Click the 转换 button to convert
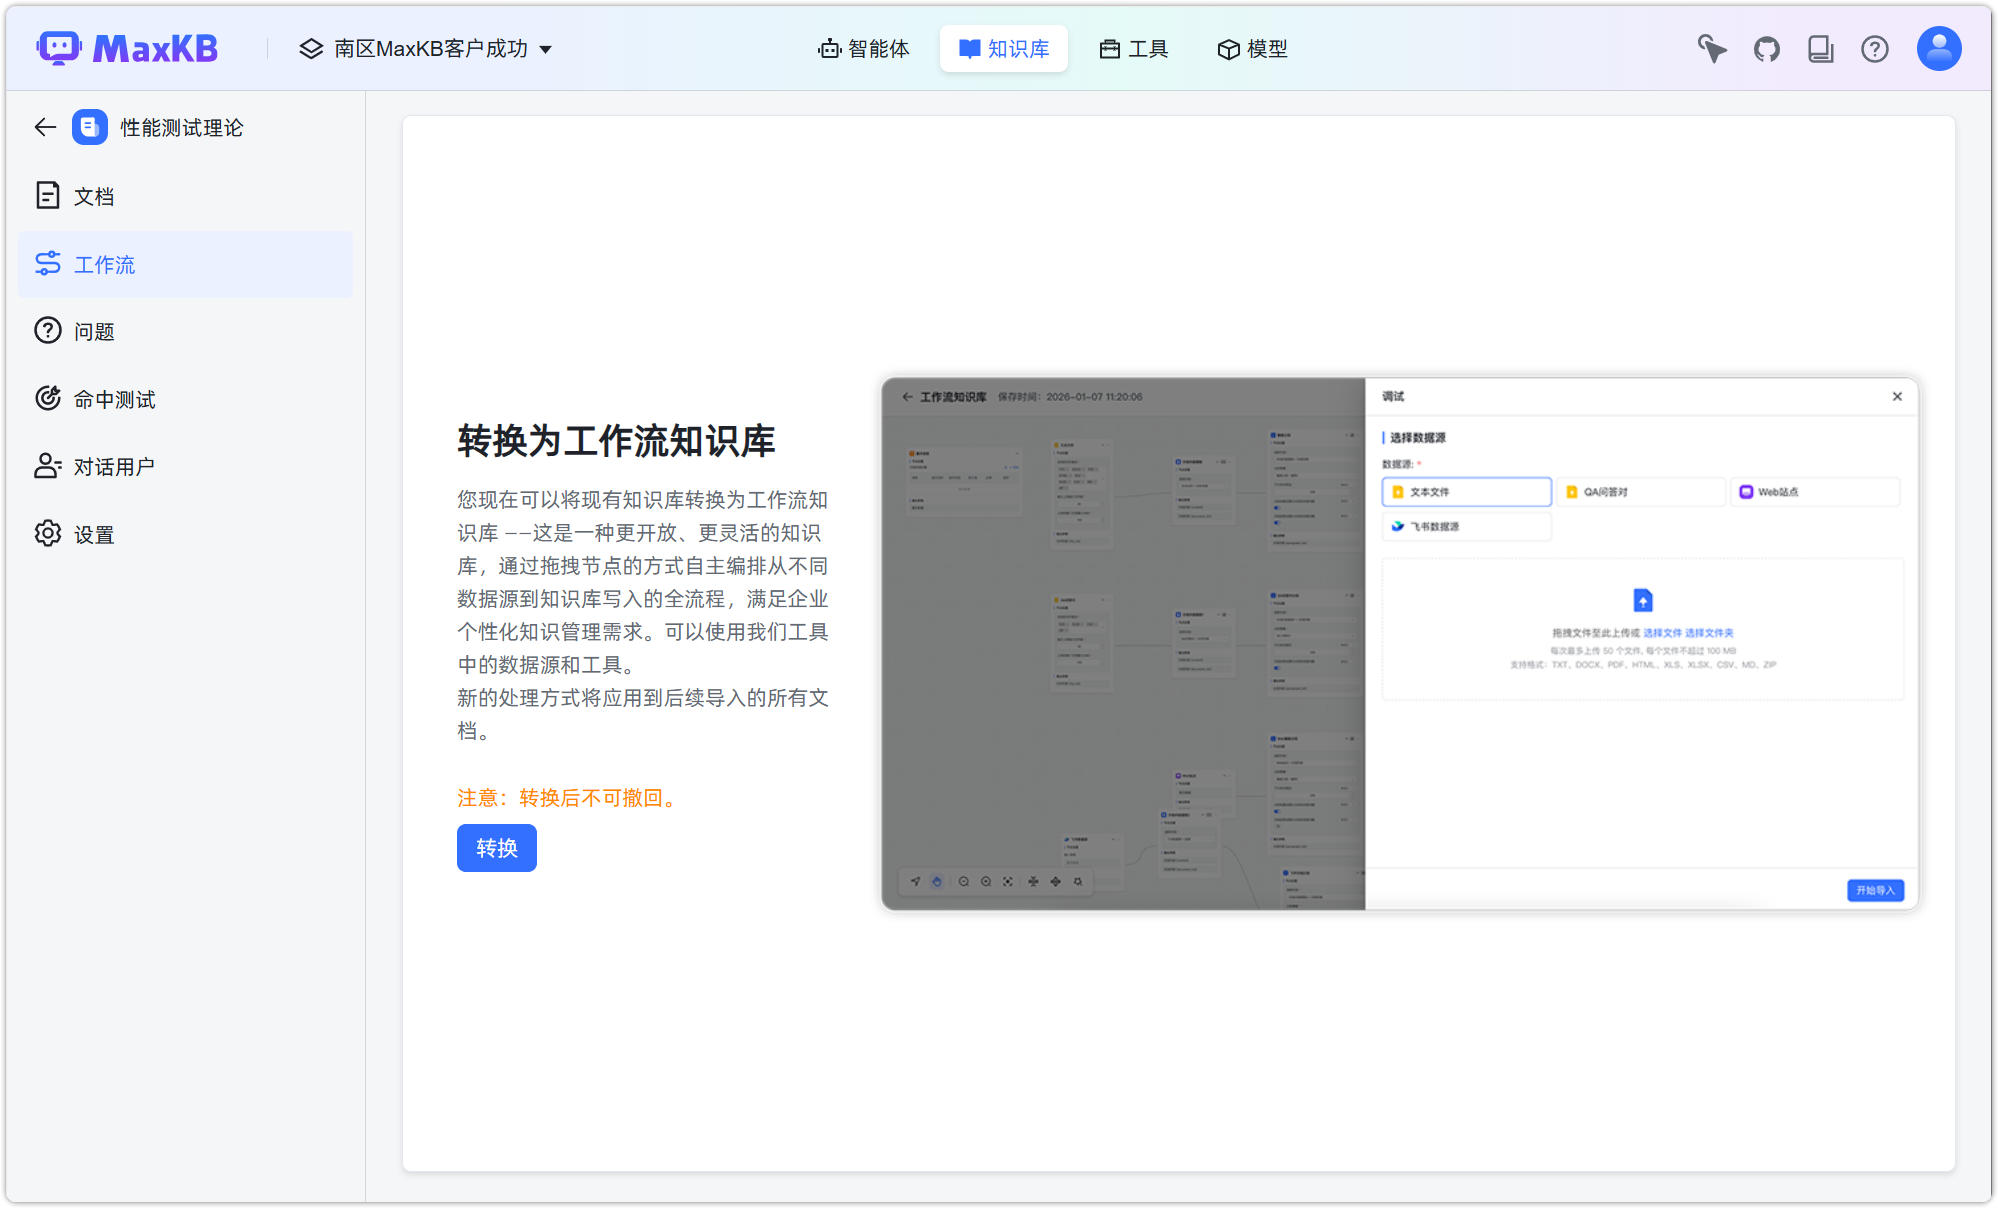 [496, 848]
